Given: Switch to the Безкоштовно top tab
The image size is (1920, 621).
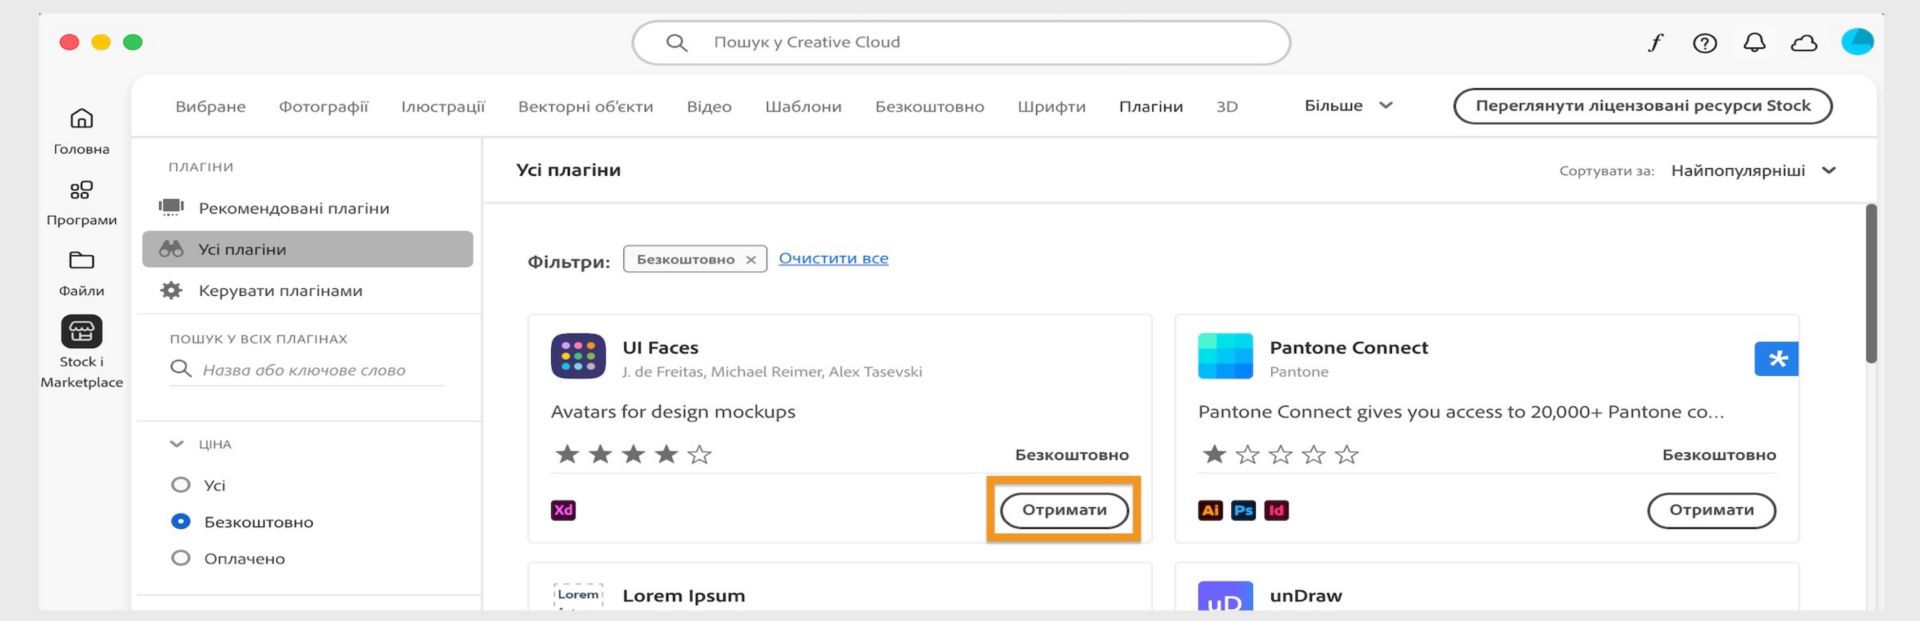Looking at the screenshot, I should (930, 107).
